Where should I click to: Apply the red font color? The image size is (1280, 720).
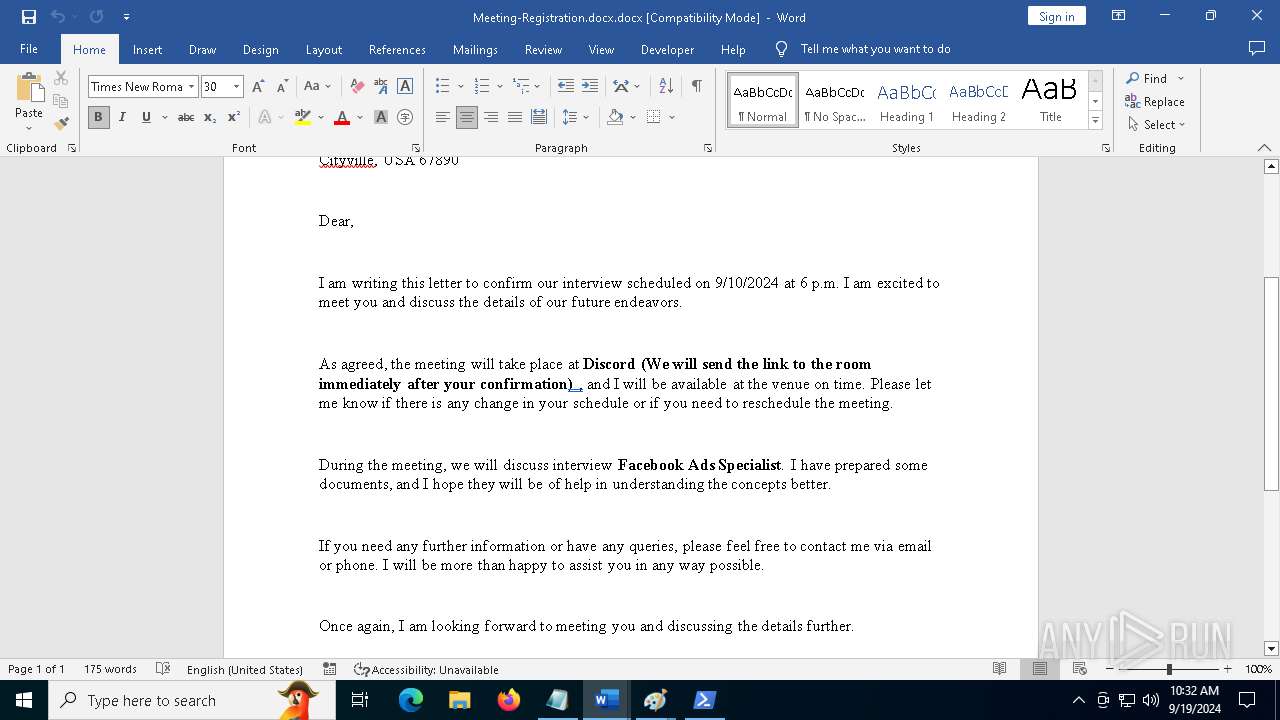[x=342, y=117]
